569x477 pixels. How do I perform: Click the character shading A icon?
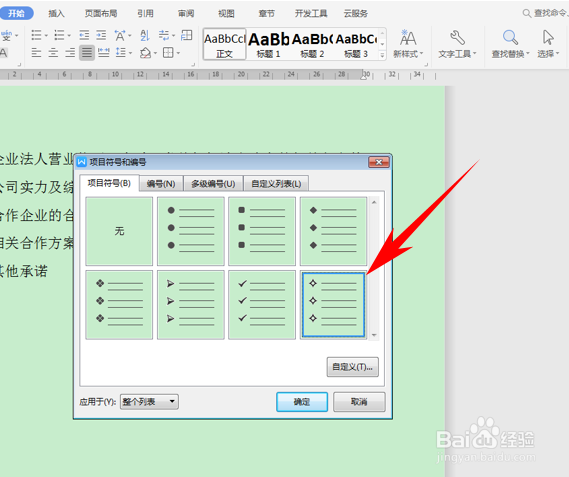click(x=3, y=53)
